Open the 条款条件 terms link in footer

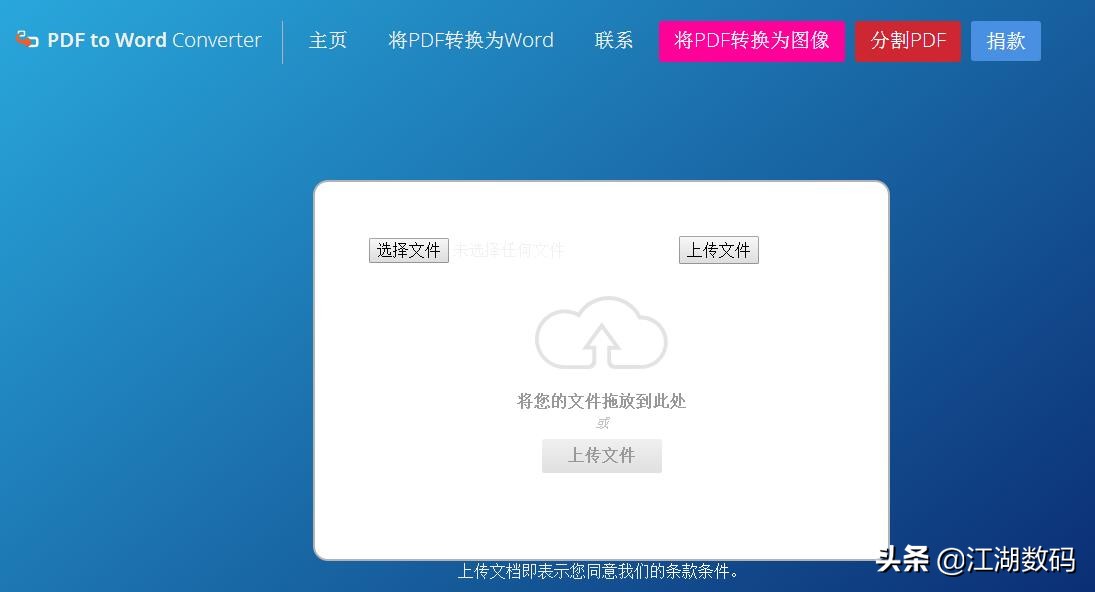pos(698,570)
